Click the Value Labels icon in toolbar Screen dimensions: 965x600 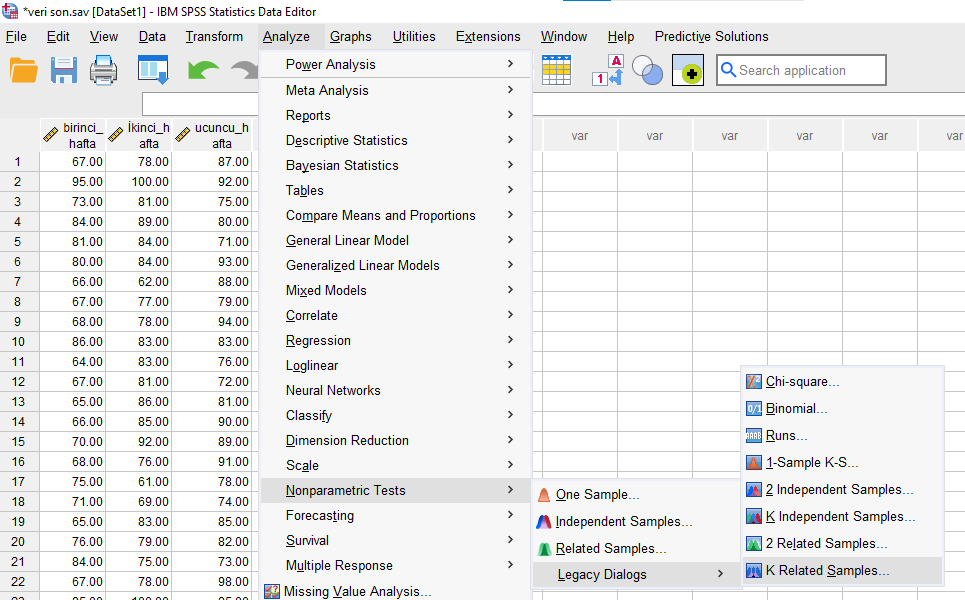click(608, 70)
